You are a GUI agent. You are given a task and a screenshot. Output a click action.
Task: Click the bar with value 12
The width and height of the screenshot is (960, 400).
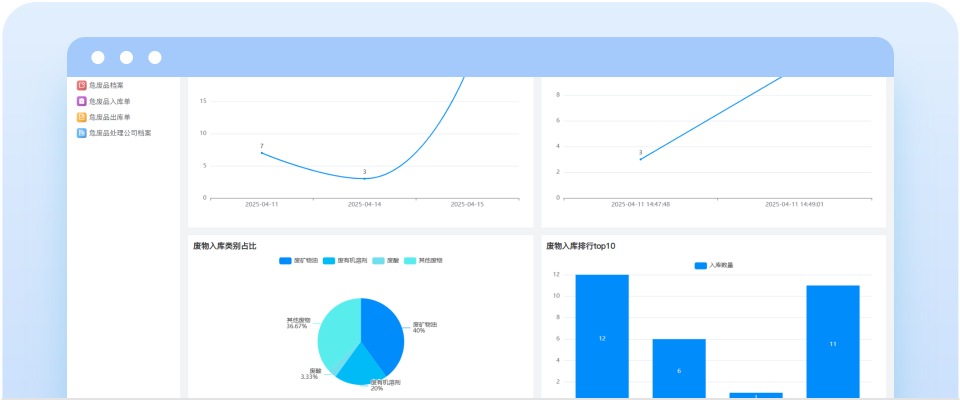click(602, 336)
